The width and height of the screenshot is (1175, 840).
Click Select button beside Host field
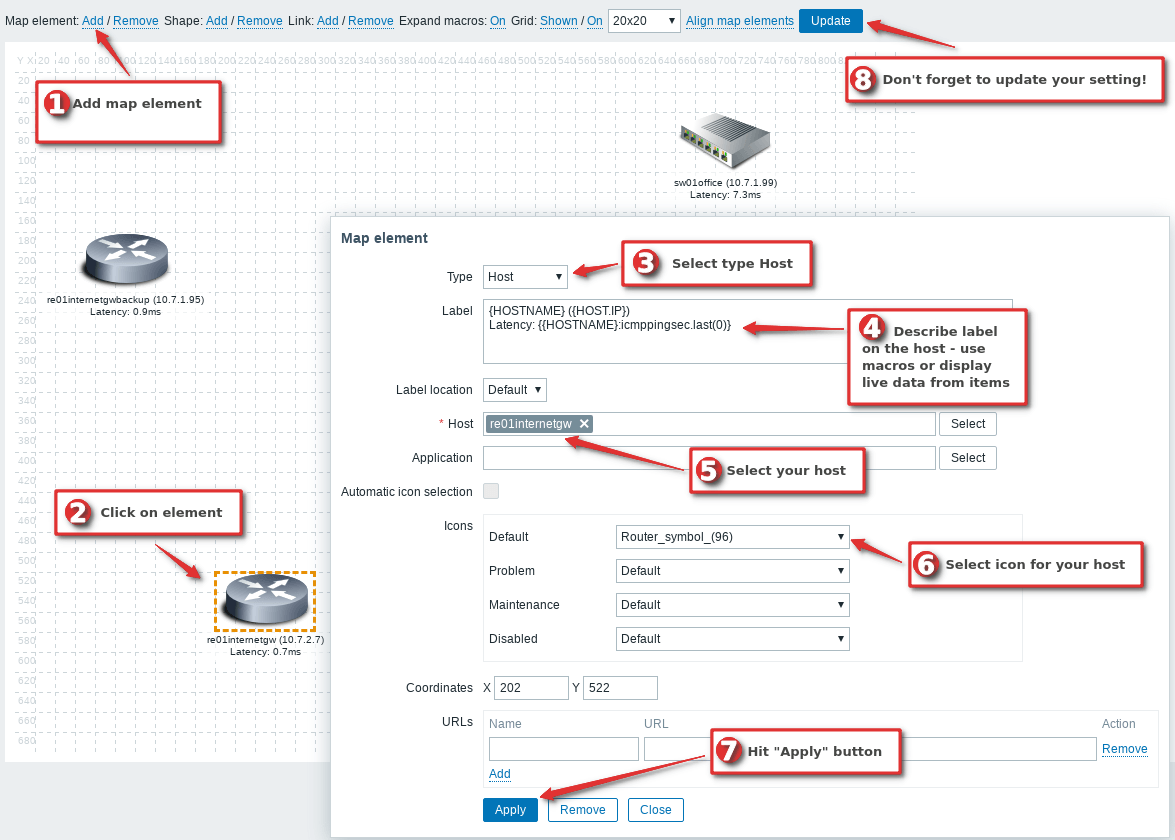(967, 424)
